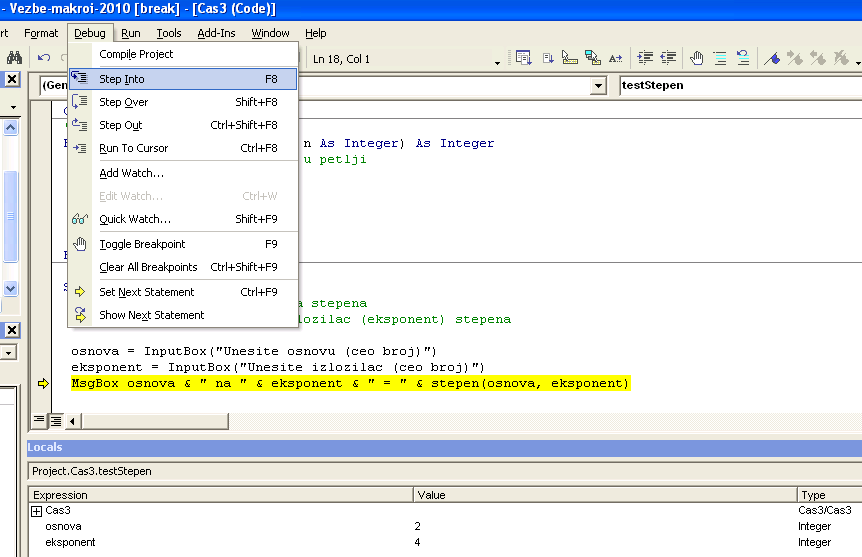The image size is (862, 557).
Task: Switch to Full Module View button
Action: [x=56, y=420]
